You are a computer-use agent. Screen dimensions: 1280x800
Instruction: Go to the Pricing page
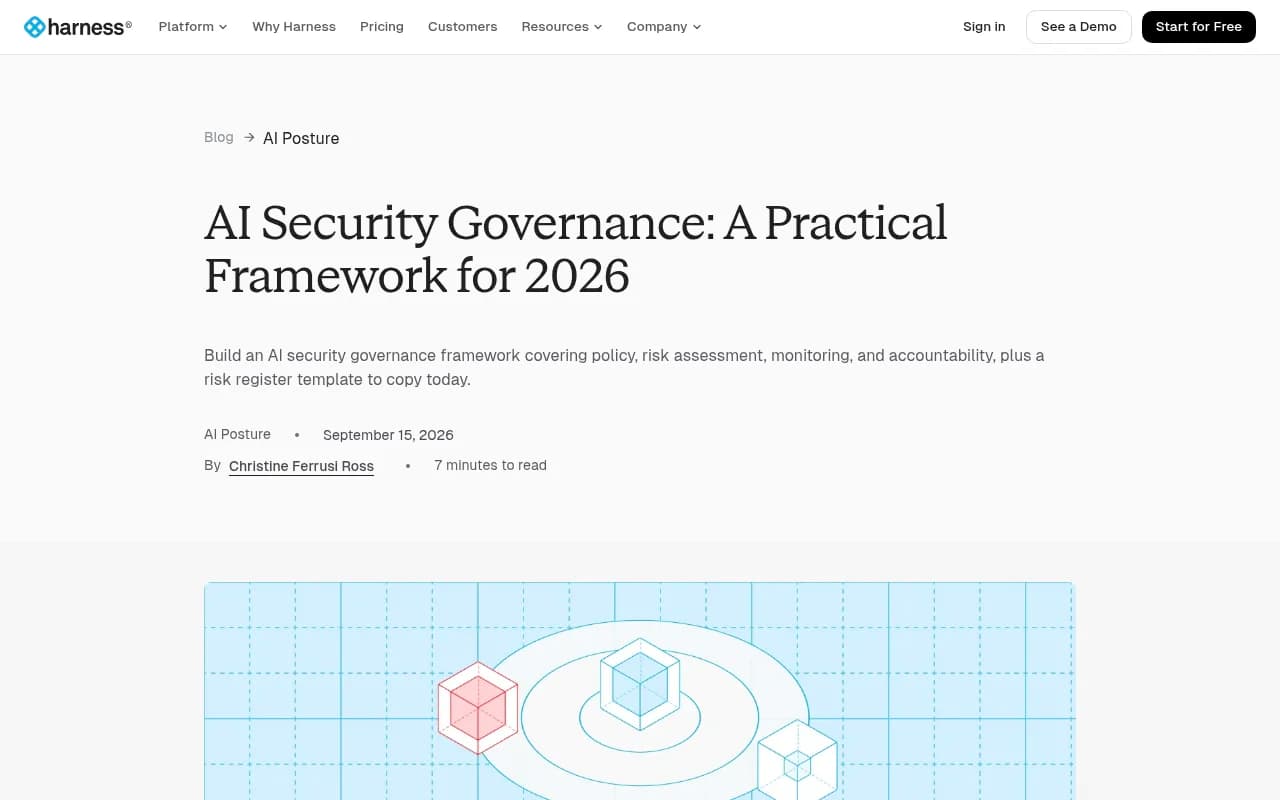(382, 27)
